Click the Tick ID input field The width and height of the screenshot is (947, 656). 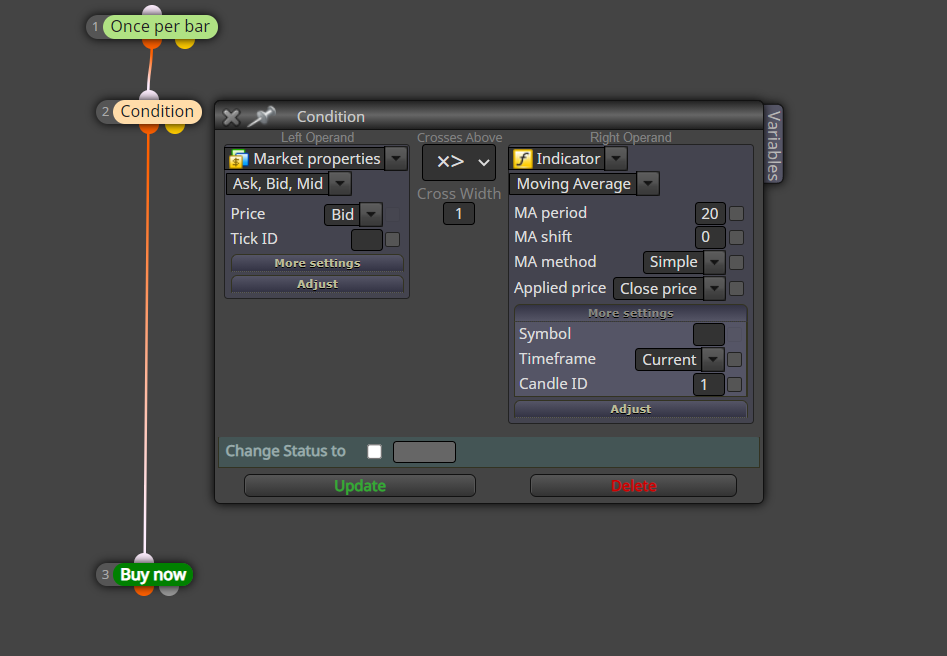click(x=367, y=240)
